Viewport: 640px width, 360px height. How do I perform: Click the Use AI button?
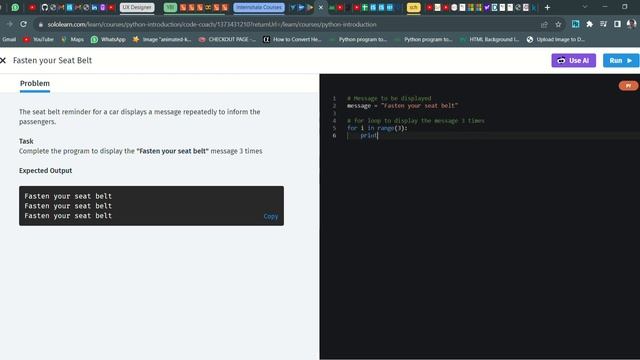tap(573, 60)
